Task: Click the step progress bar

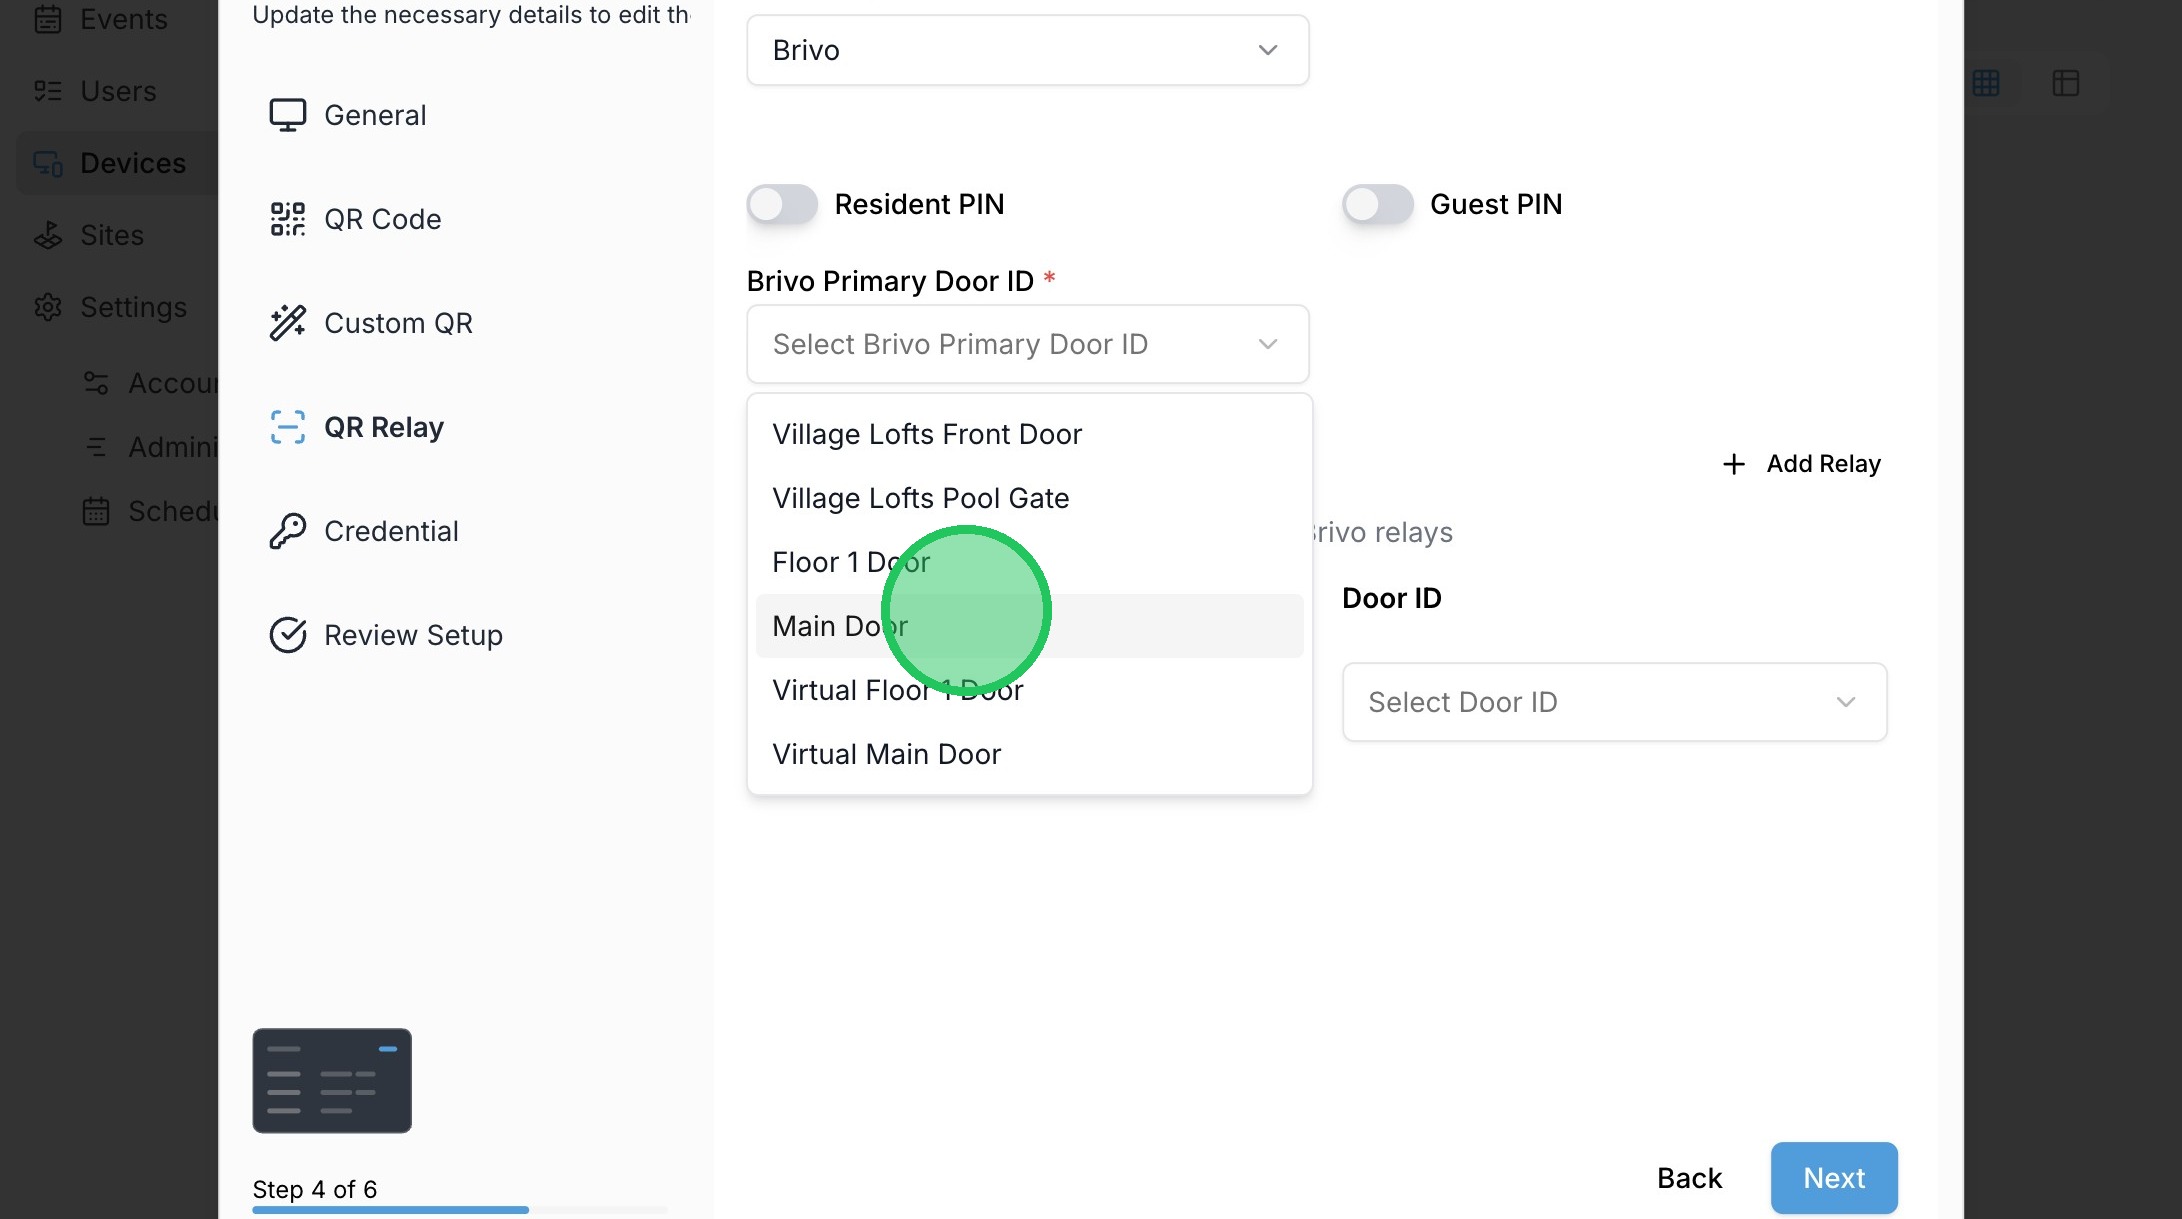Action: pyautogui.click(x=459, y=1210)
